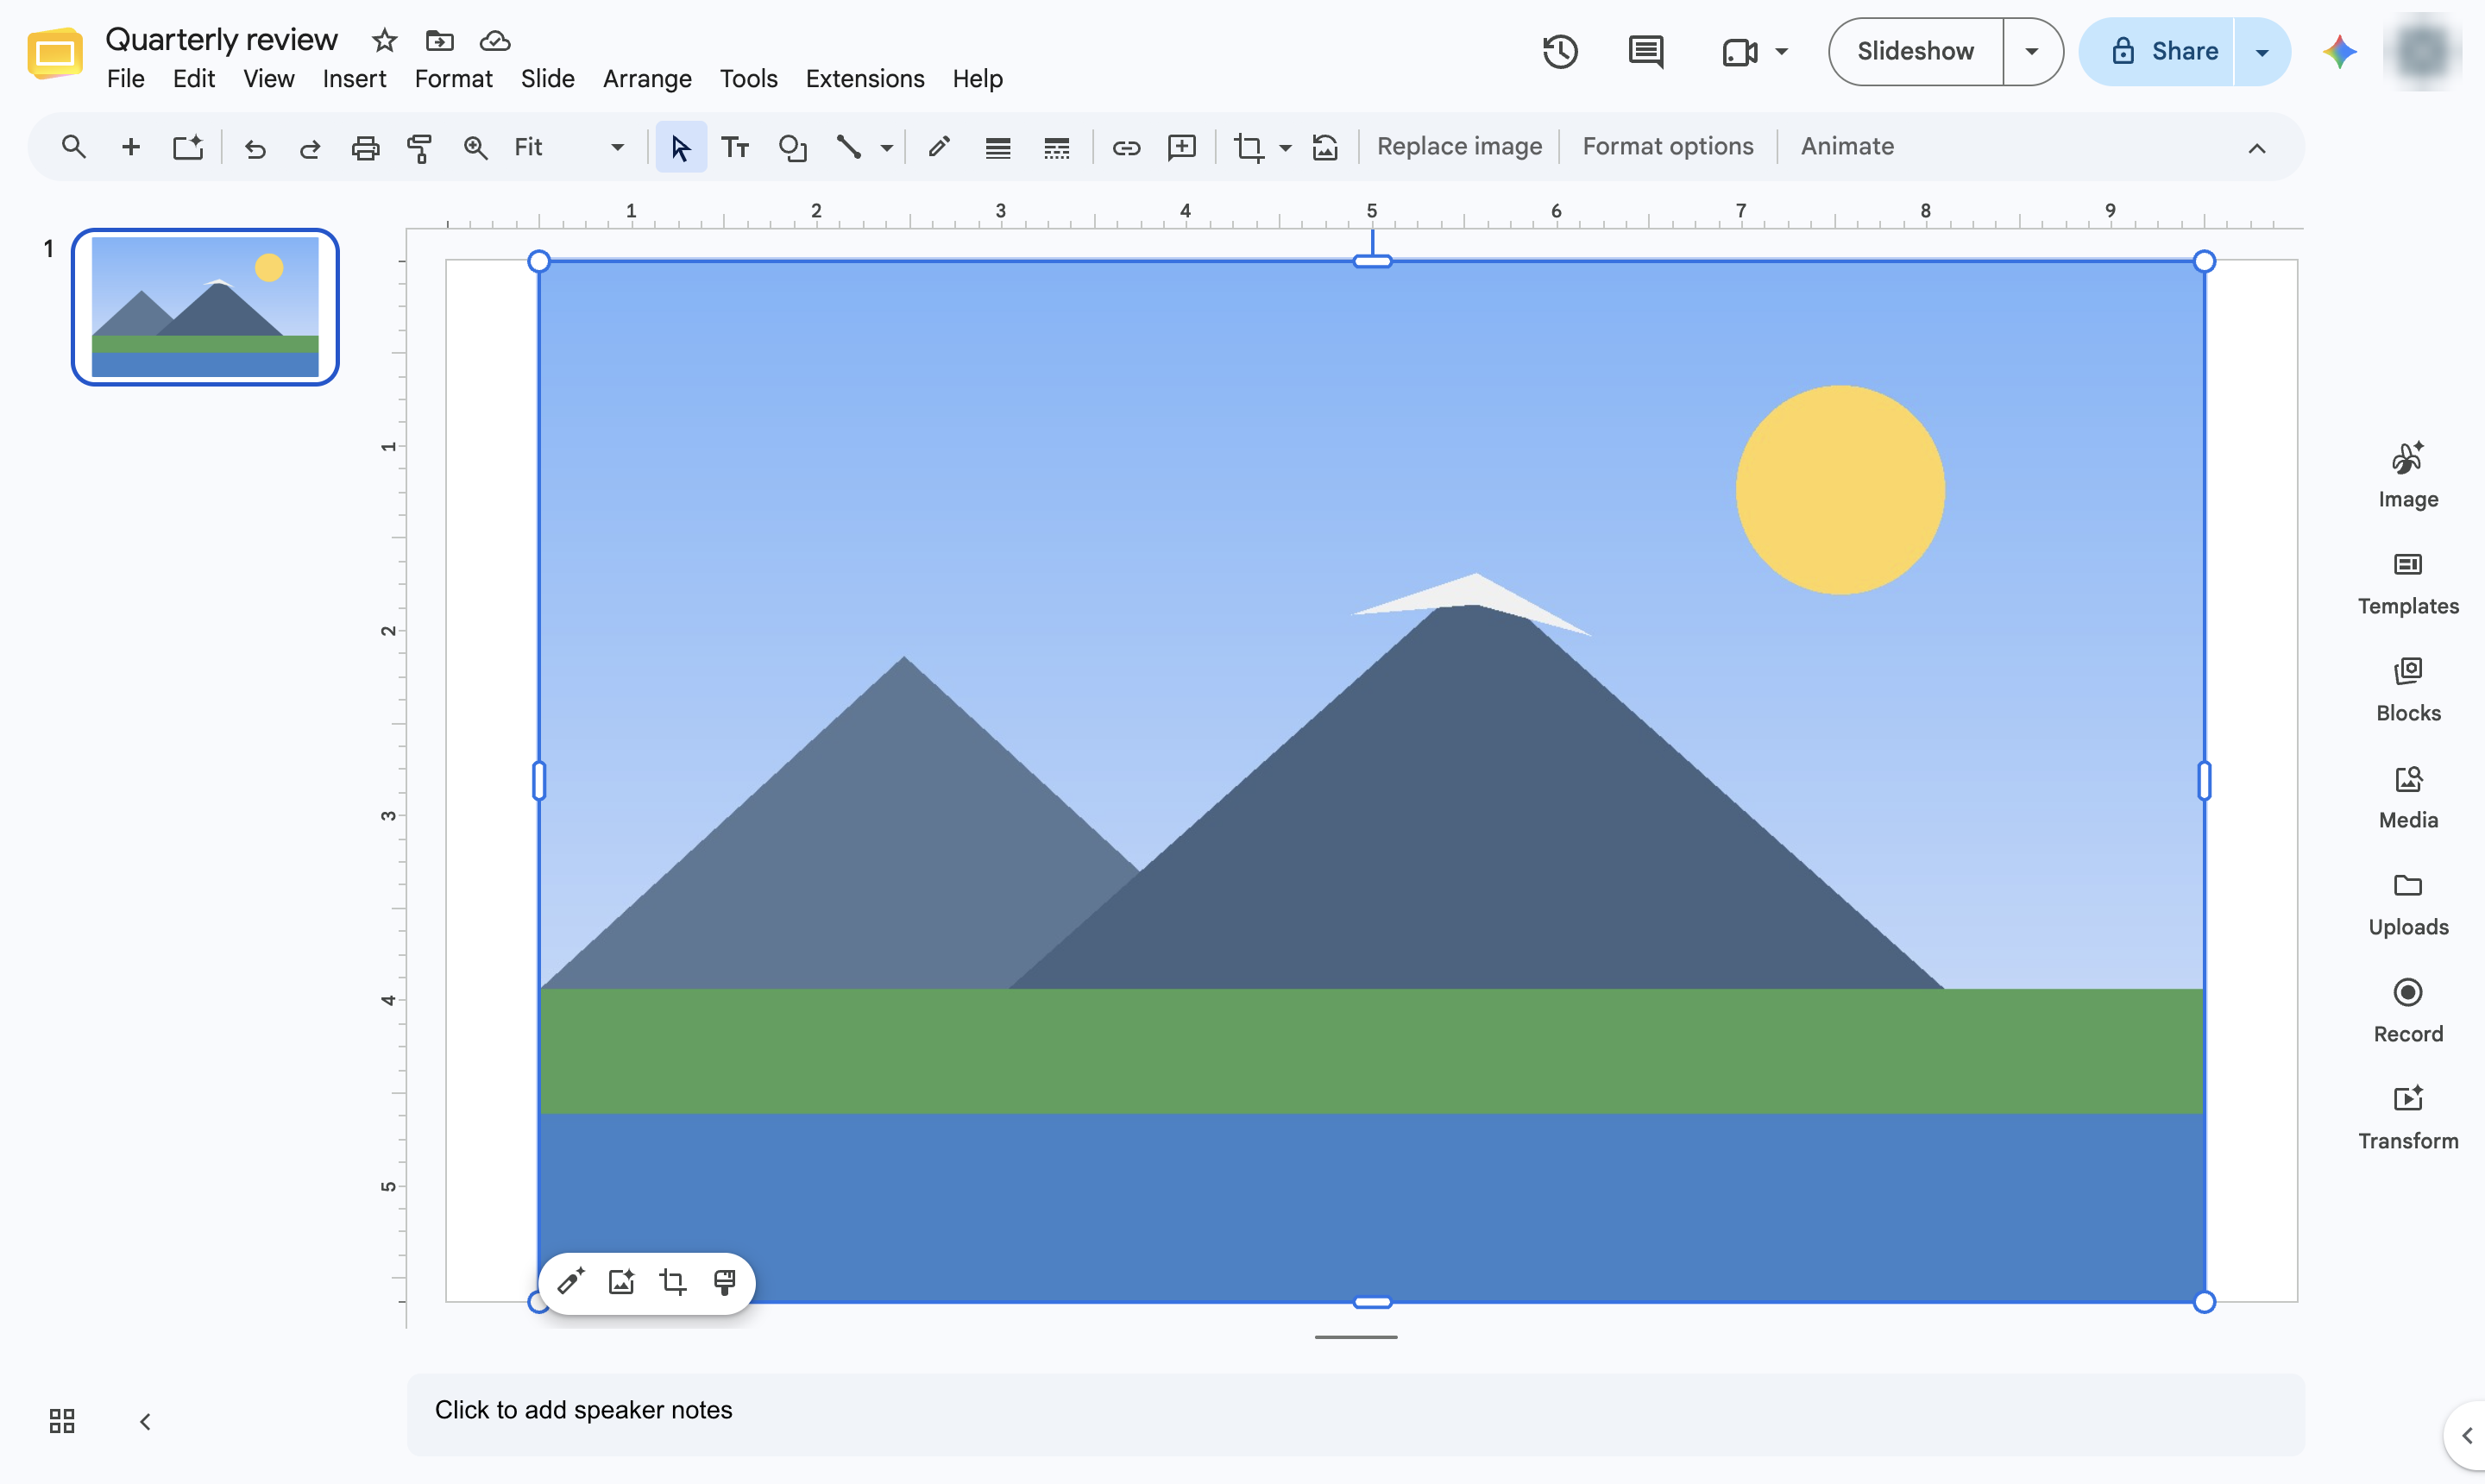Expand crop mask shape dropdown arrow
This screenshot has height=1484, width=2485.
(1285, 148)
